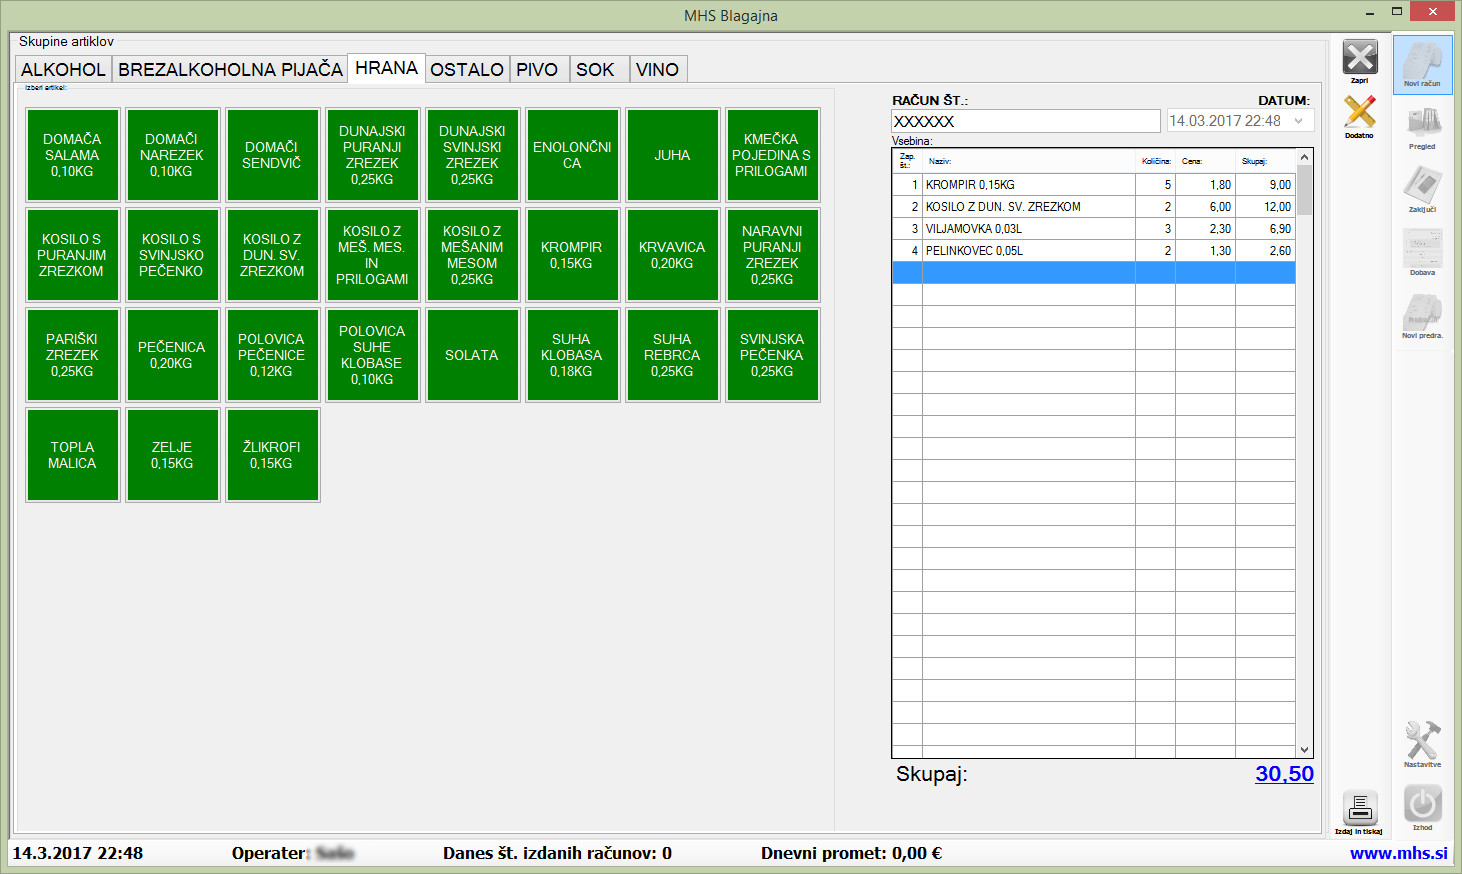This screenshot has width=1462, height=874.
Task: Click the Izhod power icon
Action: coord(1422,804)
